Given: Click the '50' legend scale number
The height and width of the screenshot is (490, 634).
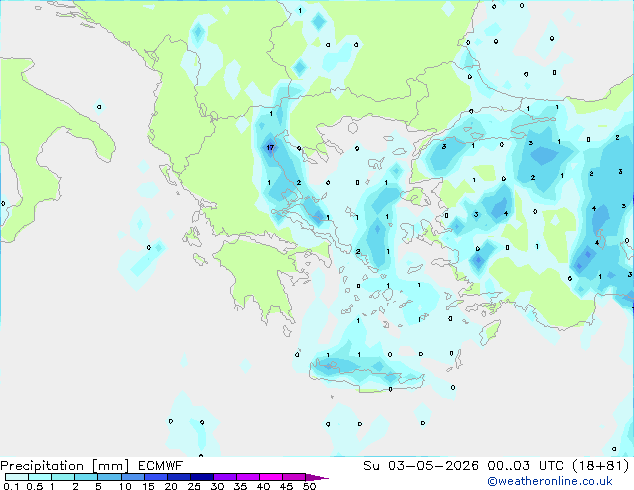Looking at the screenshot, I should tap(309, 486).
